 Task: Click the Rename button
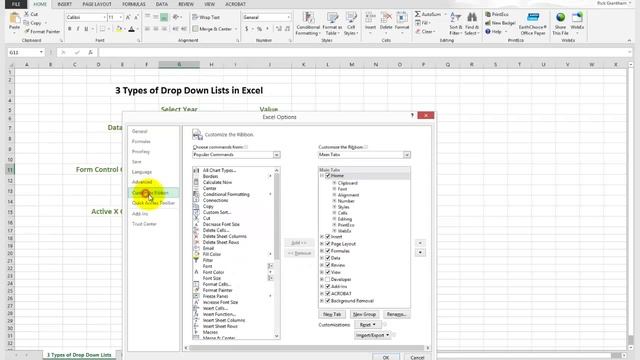pyautogui.click(x=396, y=314)
